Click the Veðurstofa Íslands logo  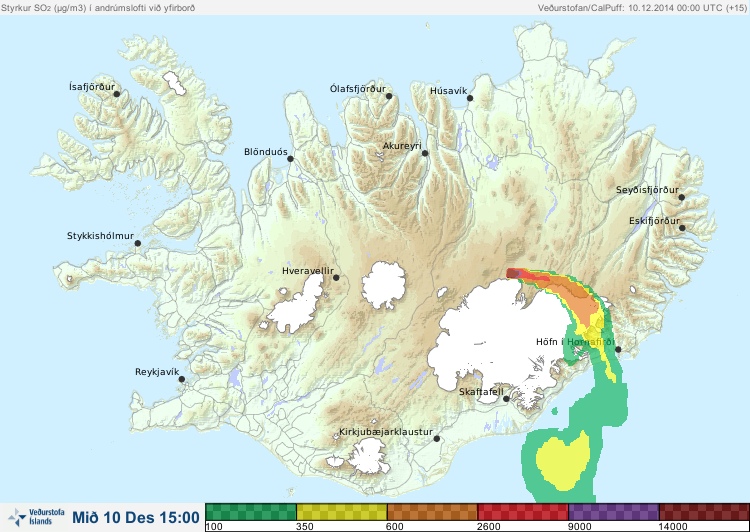click(36, 517)
